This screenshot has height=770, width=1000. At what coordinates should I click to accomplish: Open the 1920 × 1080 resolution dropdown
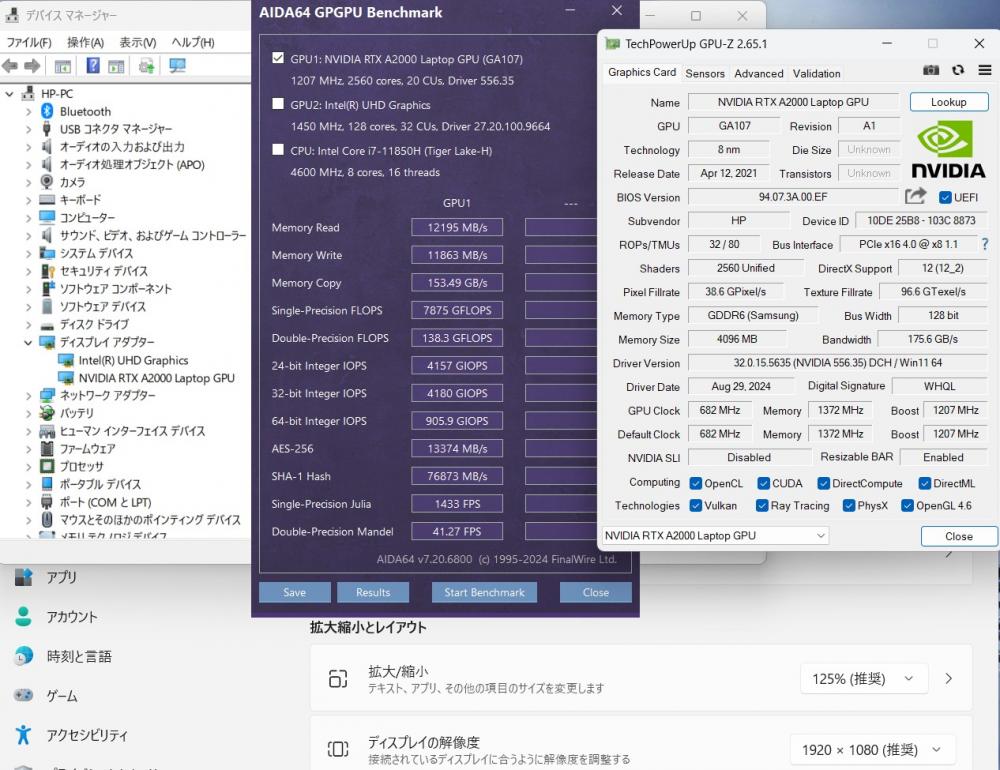872,750
